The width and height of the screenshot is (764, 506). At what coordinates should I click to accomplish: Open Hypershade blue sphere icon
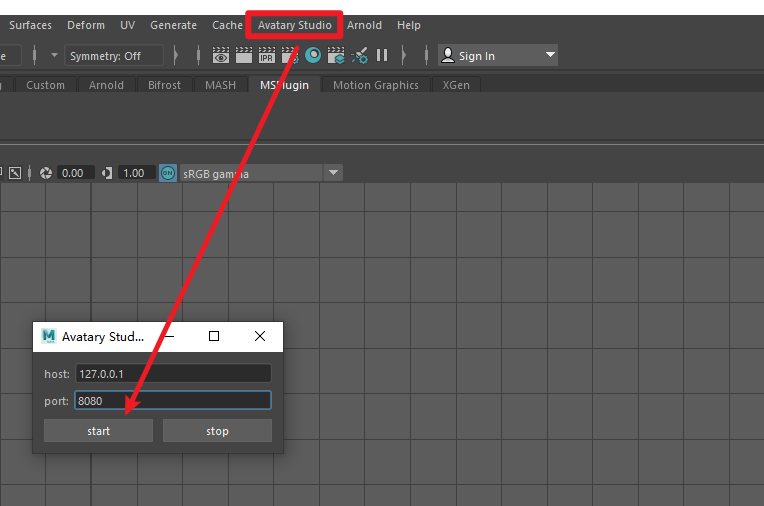[x=313, y=55]
